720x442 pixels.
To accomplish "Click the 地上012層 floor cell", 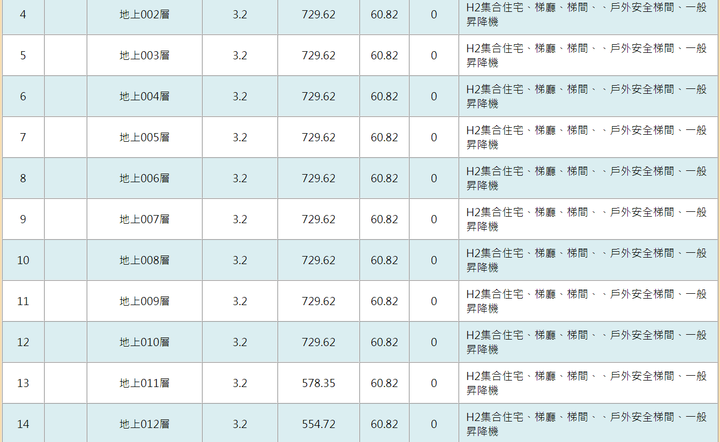I will click(145, 424).
